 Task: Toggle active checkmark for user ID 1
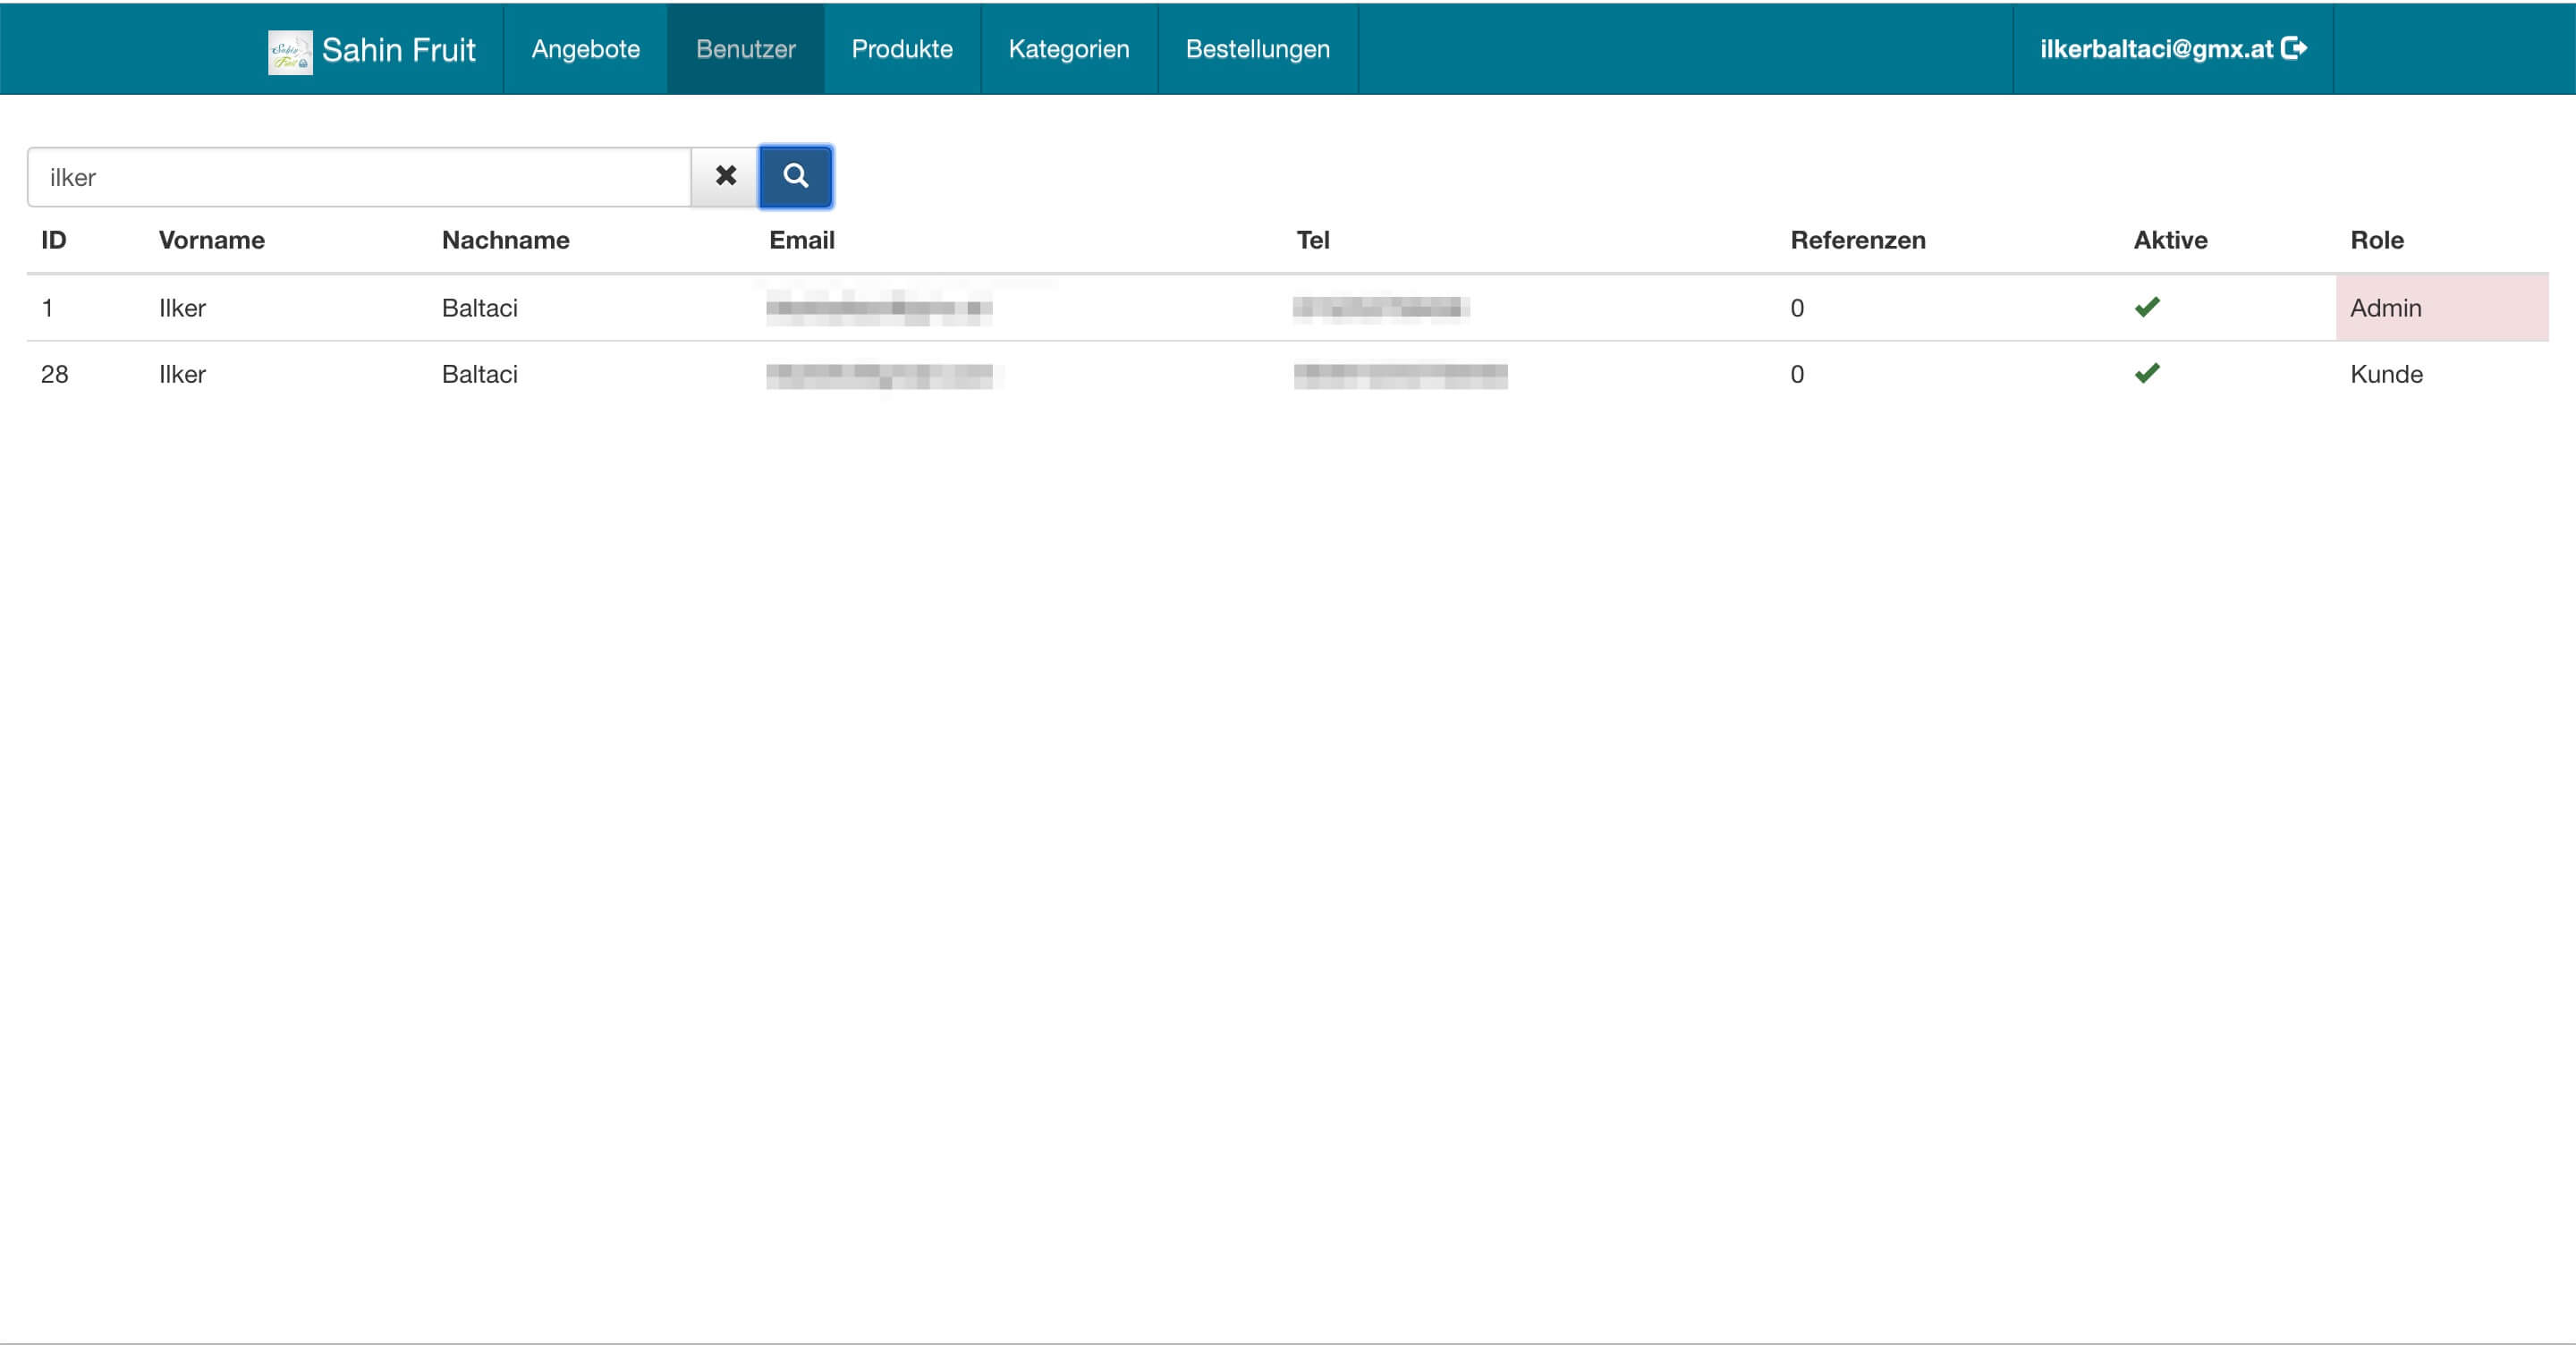(2146, 307)
